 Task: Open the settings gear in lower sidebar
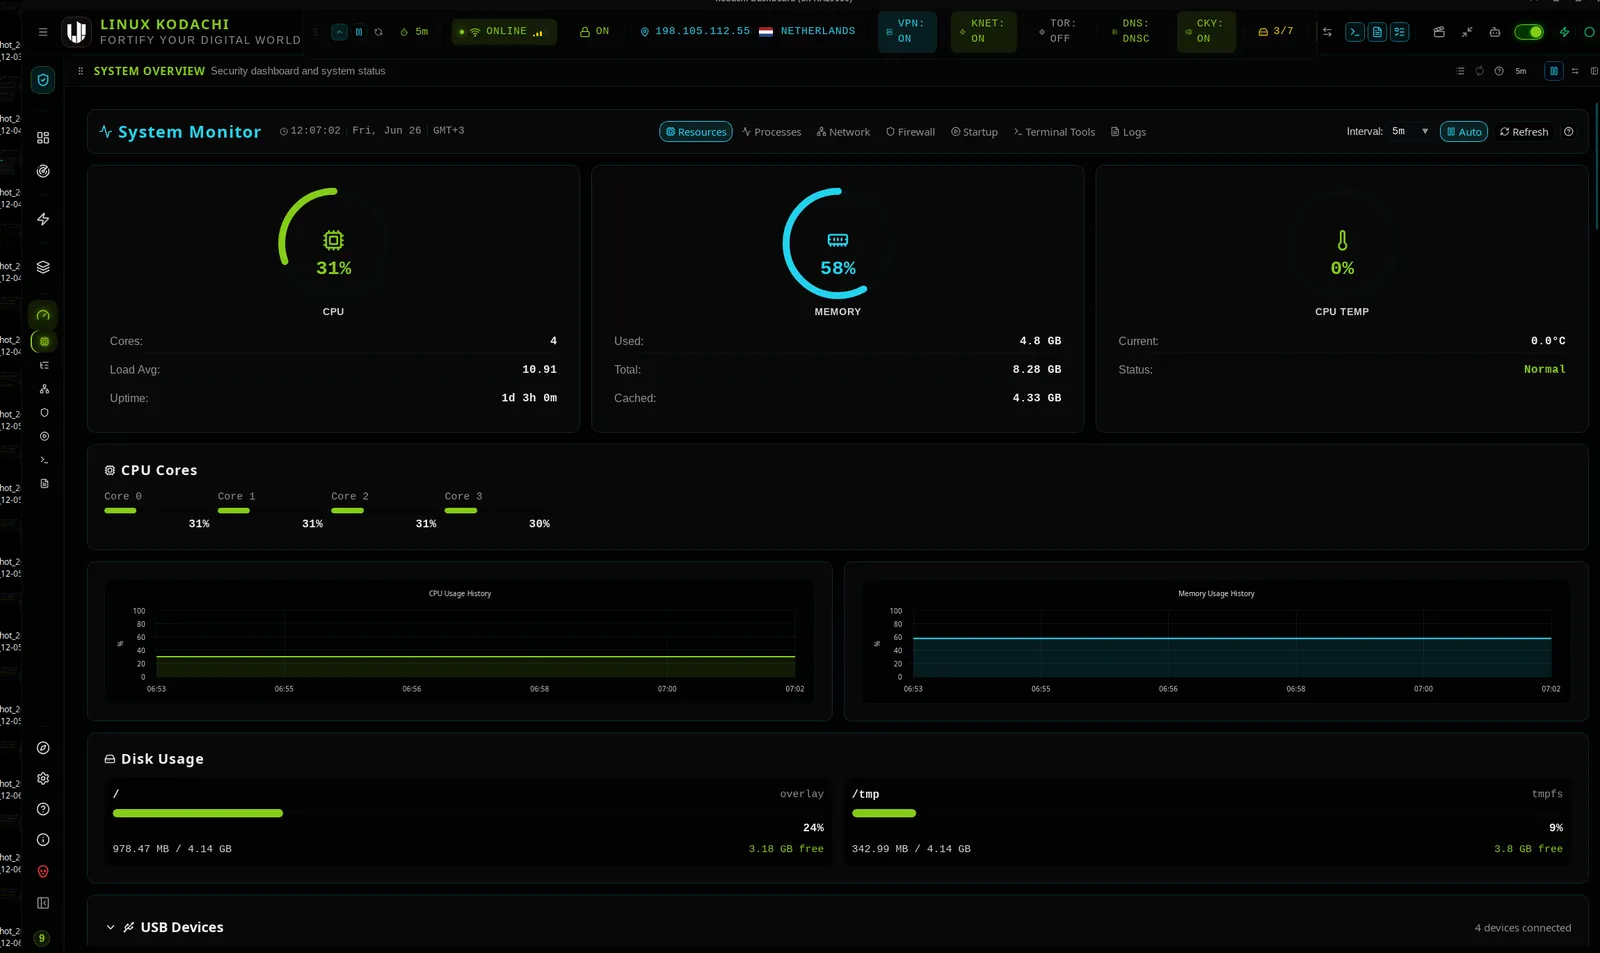click(x=43, y=779)
